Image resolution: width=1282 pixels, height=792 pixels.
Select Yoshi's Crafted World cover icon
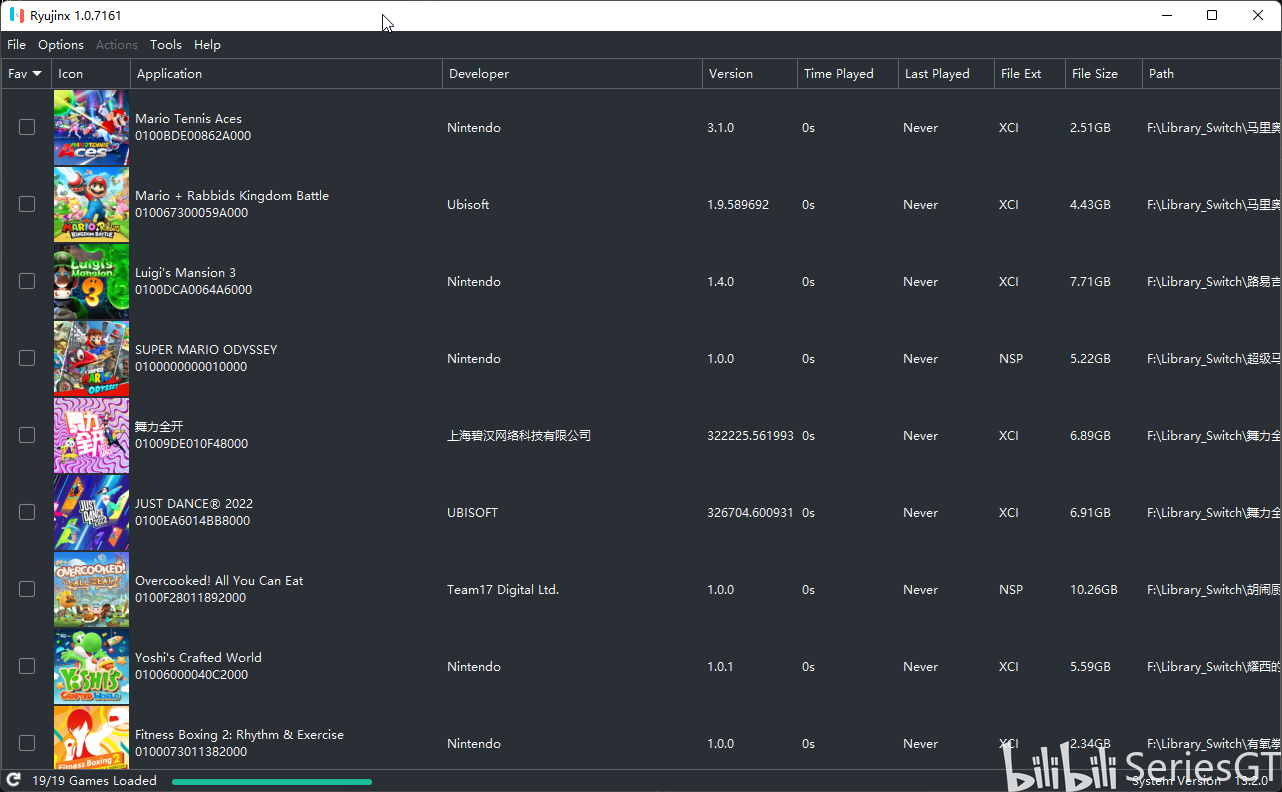(91, 666)
